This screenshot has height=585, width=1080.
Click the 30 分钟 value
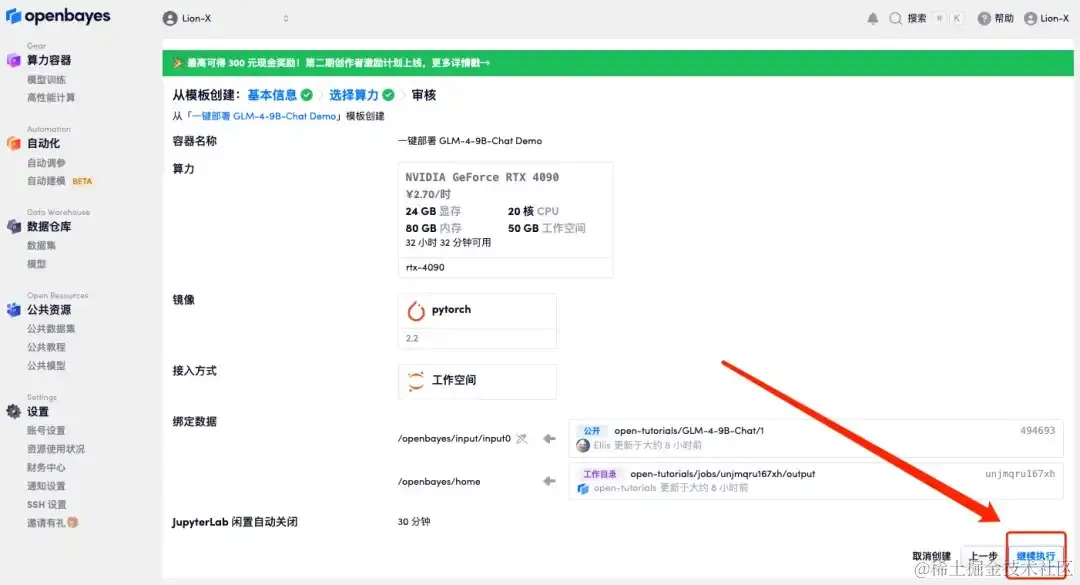[414, 522]
